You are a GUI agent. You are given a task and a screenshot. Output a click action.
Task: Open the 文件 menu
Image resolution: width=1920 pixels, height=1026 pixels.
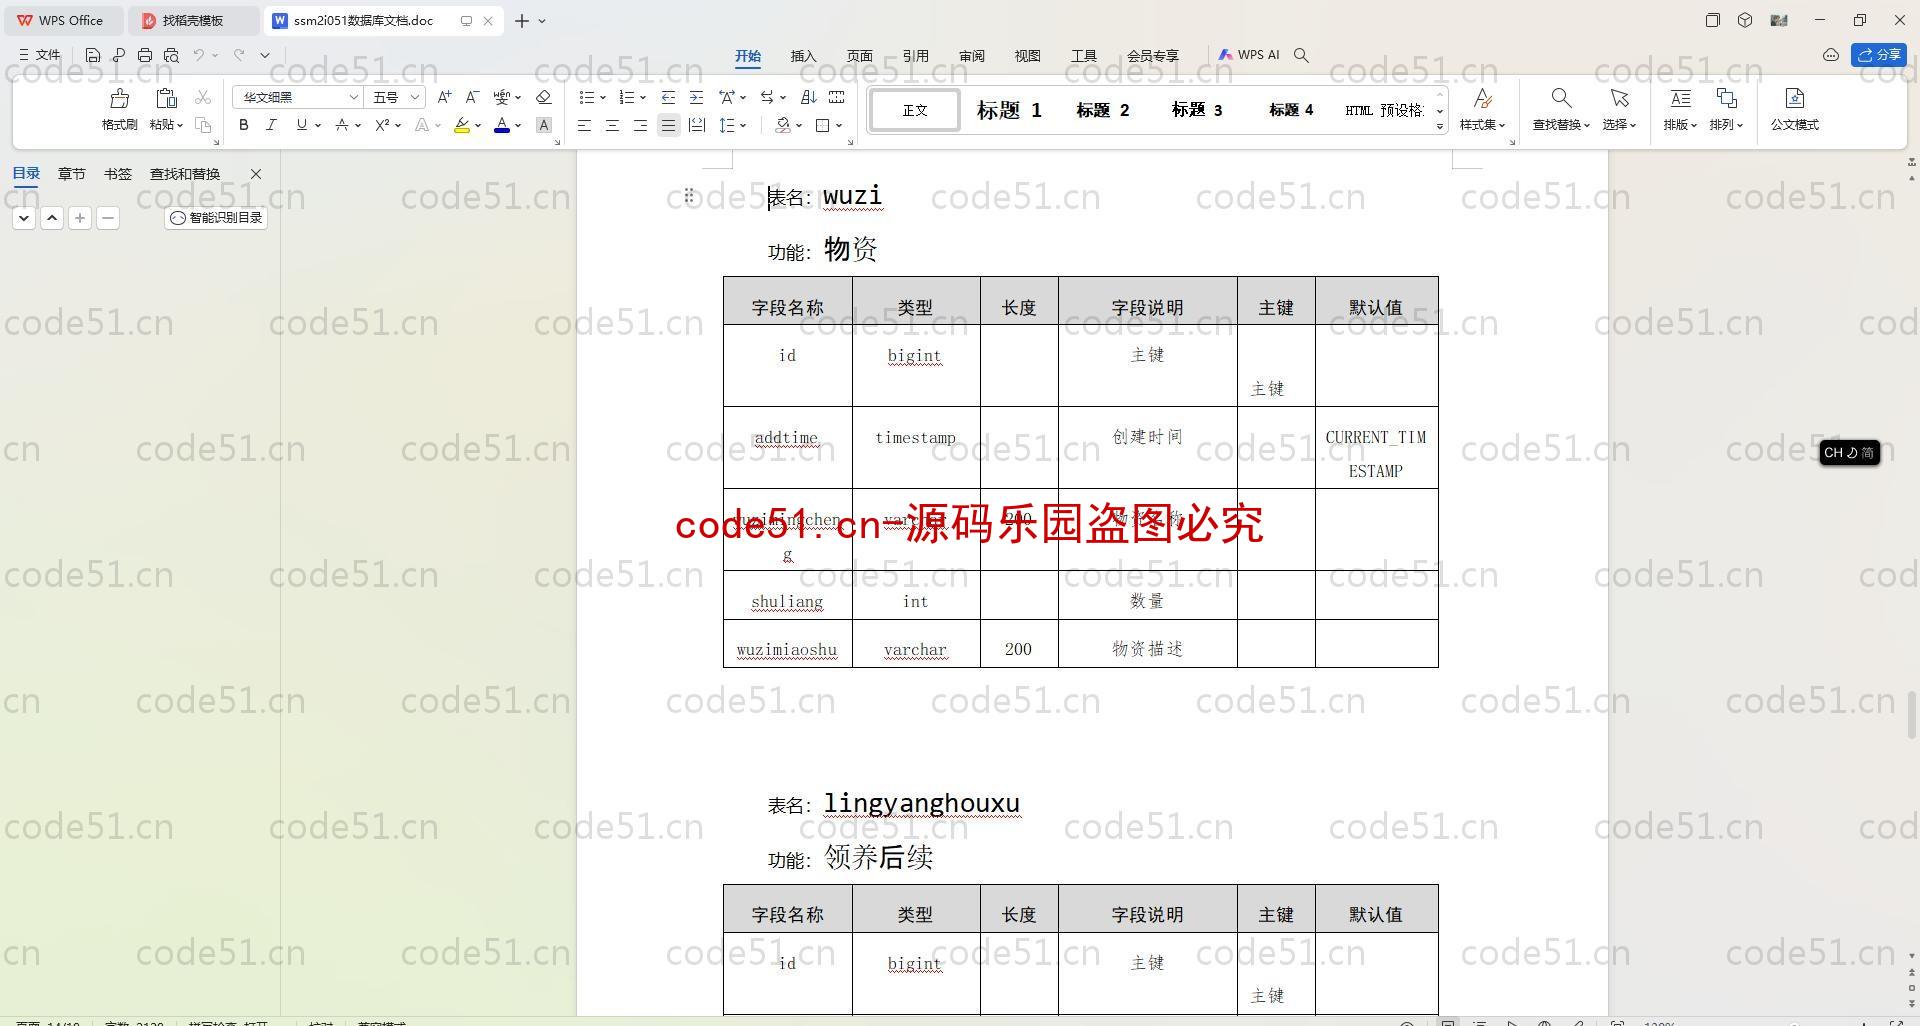(x=40, y=55)
